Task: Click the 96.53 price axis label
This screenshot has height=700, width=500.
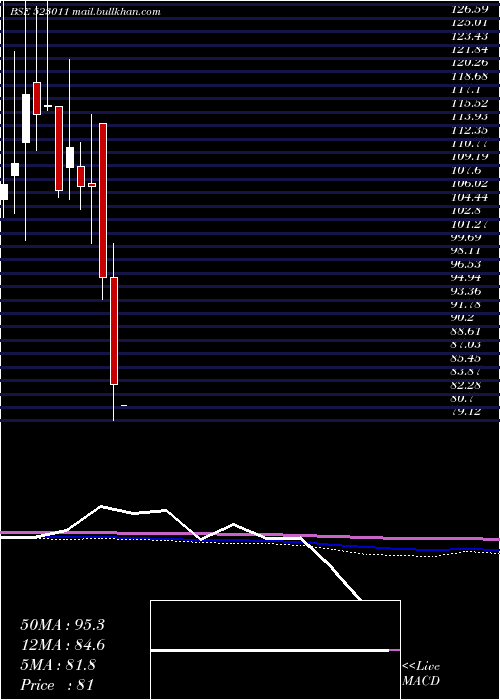Action: pyautogui.click(x=468, y=263)
